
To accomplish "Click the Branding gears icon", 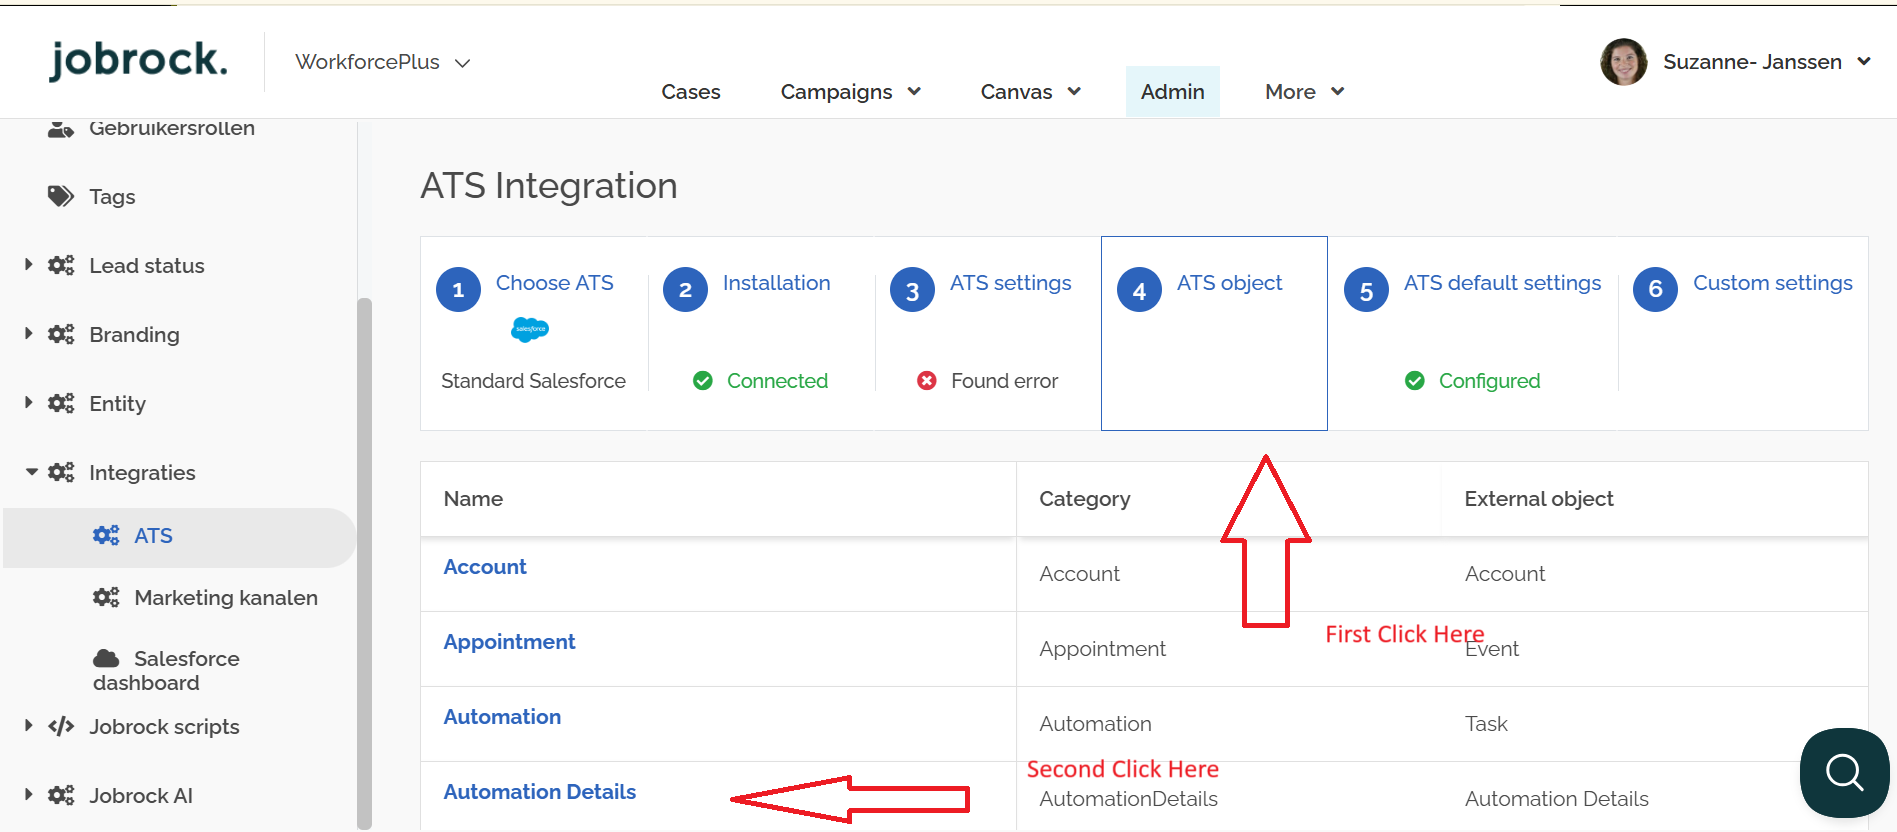I will tap(61, 334).
